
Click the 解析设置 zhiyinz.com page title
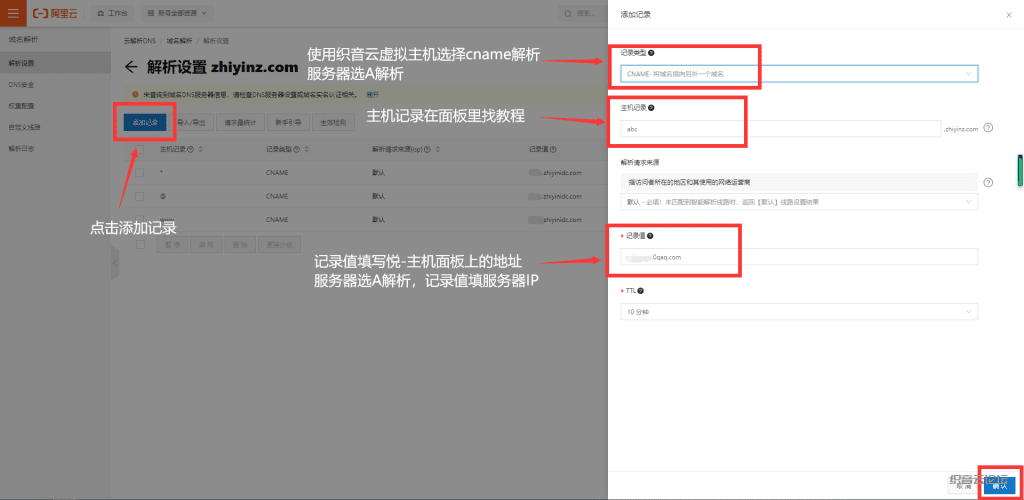223,67
